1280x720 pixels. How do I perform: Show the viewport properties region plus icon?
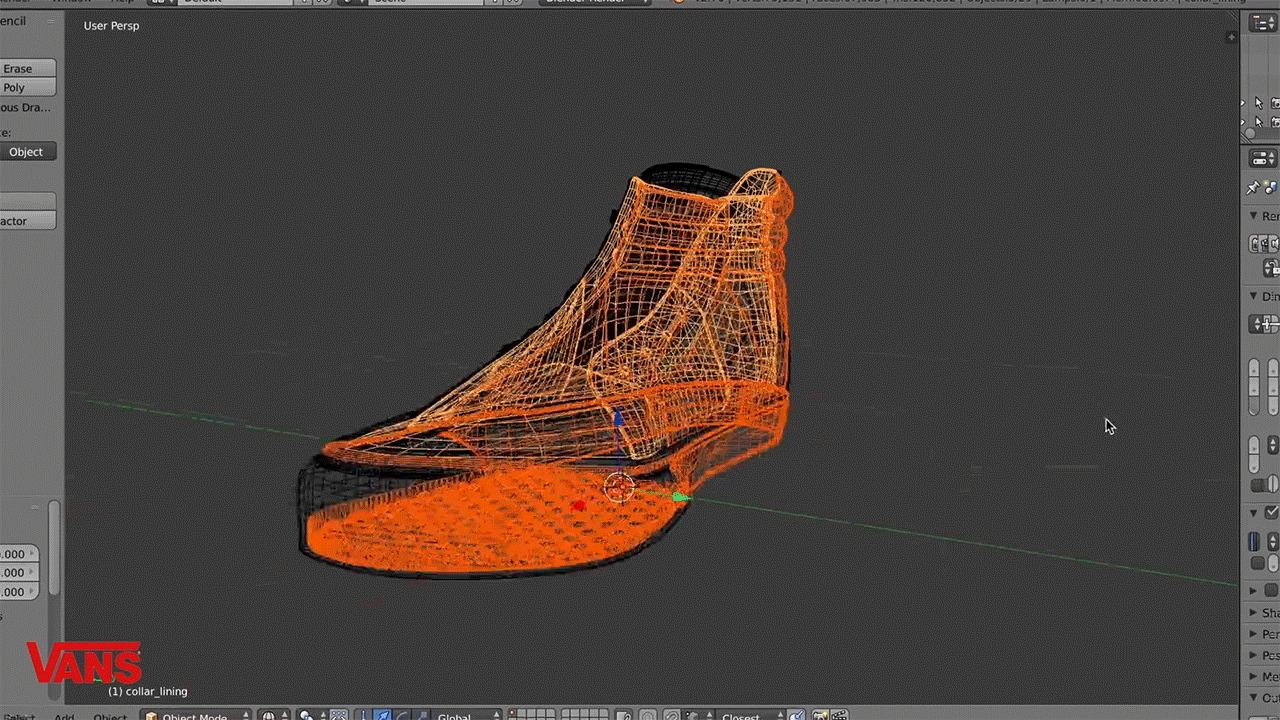tap(1232, 37)
